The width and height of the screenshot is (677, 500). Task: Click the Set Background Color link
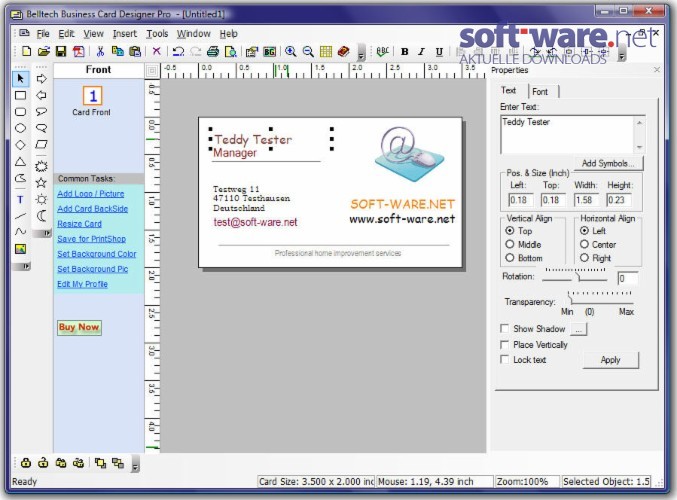pos(97,254)
